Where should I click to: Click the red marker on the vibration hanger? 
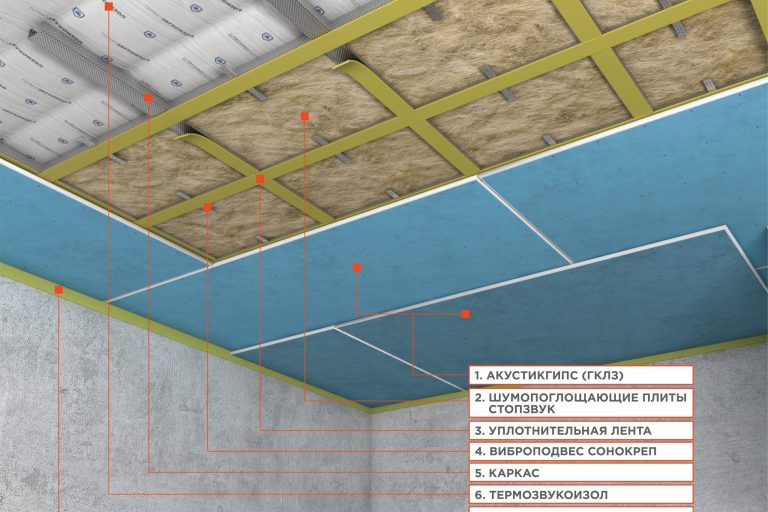pos(208,207)
